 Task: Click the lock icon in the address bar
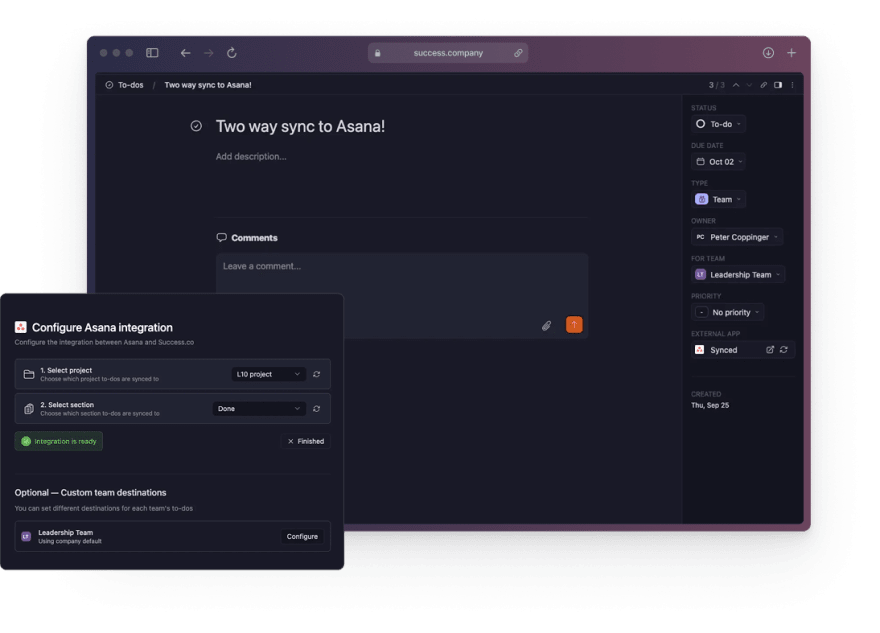[378, 53]
